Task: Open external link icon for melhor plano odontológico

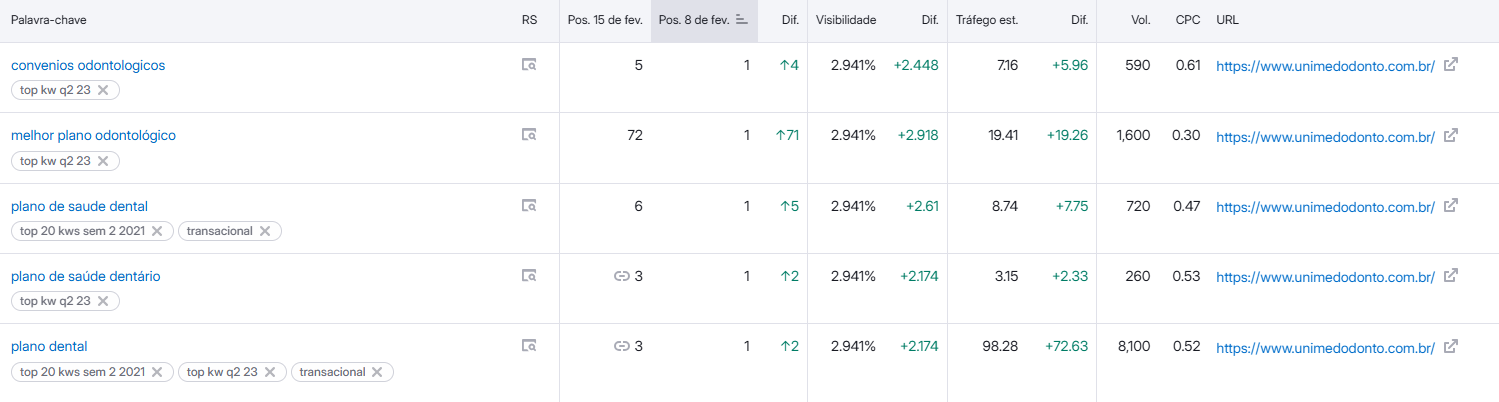Action: [x=1451, y=135]
